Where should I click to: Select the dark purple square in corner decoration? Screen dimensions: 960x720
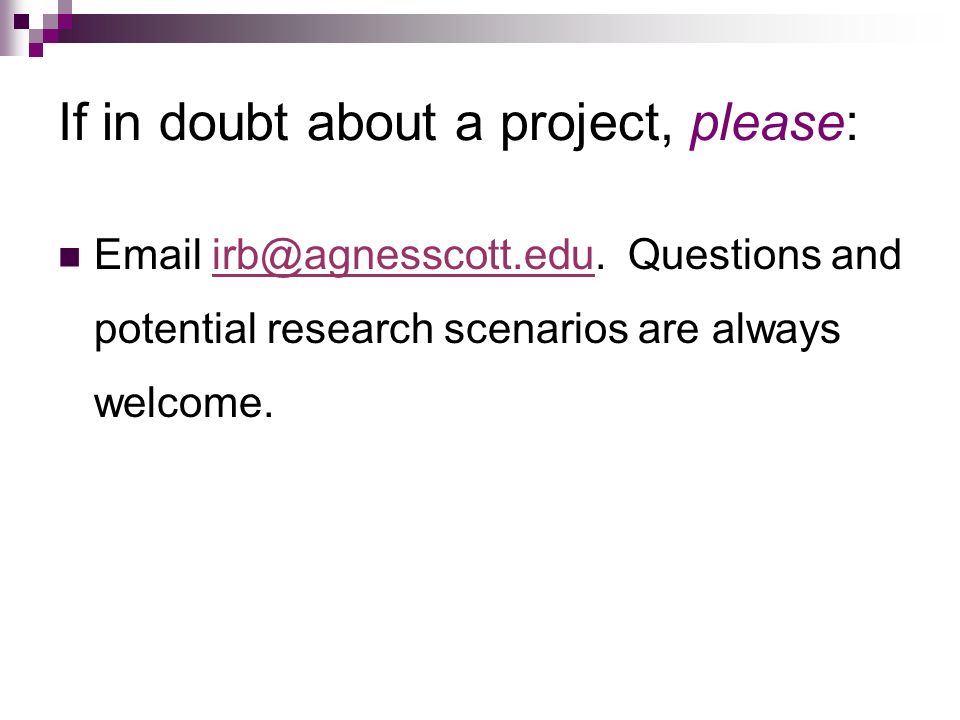point(21,21)
